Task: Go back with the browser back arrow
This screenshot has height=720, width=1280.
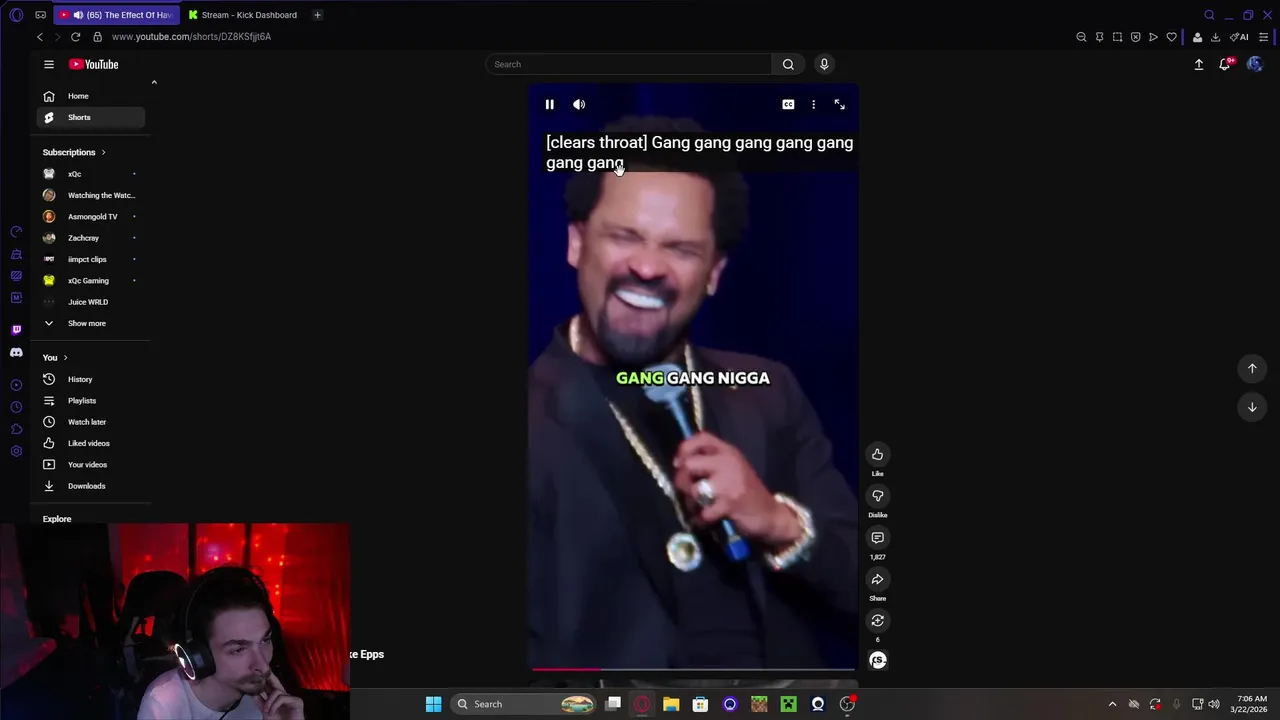Action: (x=40, y=37)
